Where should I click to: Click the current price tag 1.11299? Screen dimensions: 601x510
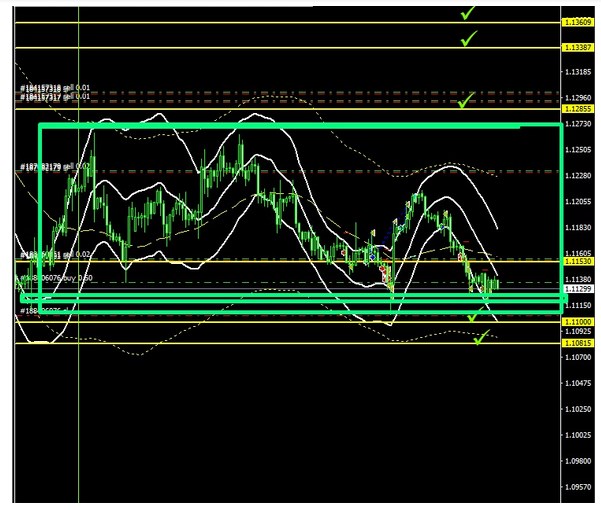tap(576, 288)
